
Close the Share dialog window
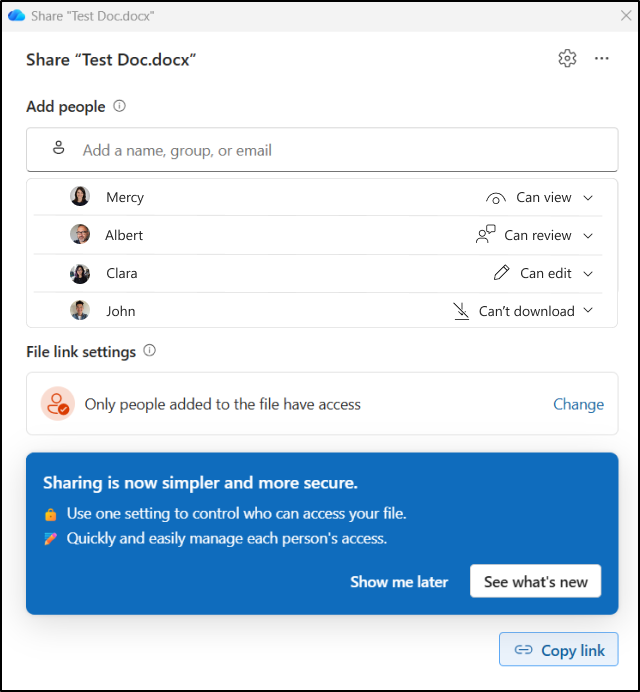coord(626,15)
